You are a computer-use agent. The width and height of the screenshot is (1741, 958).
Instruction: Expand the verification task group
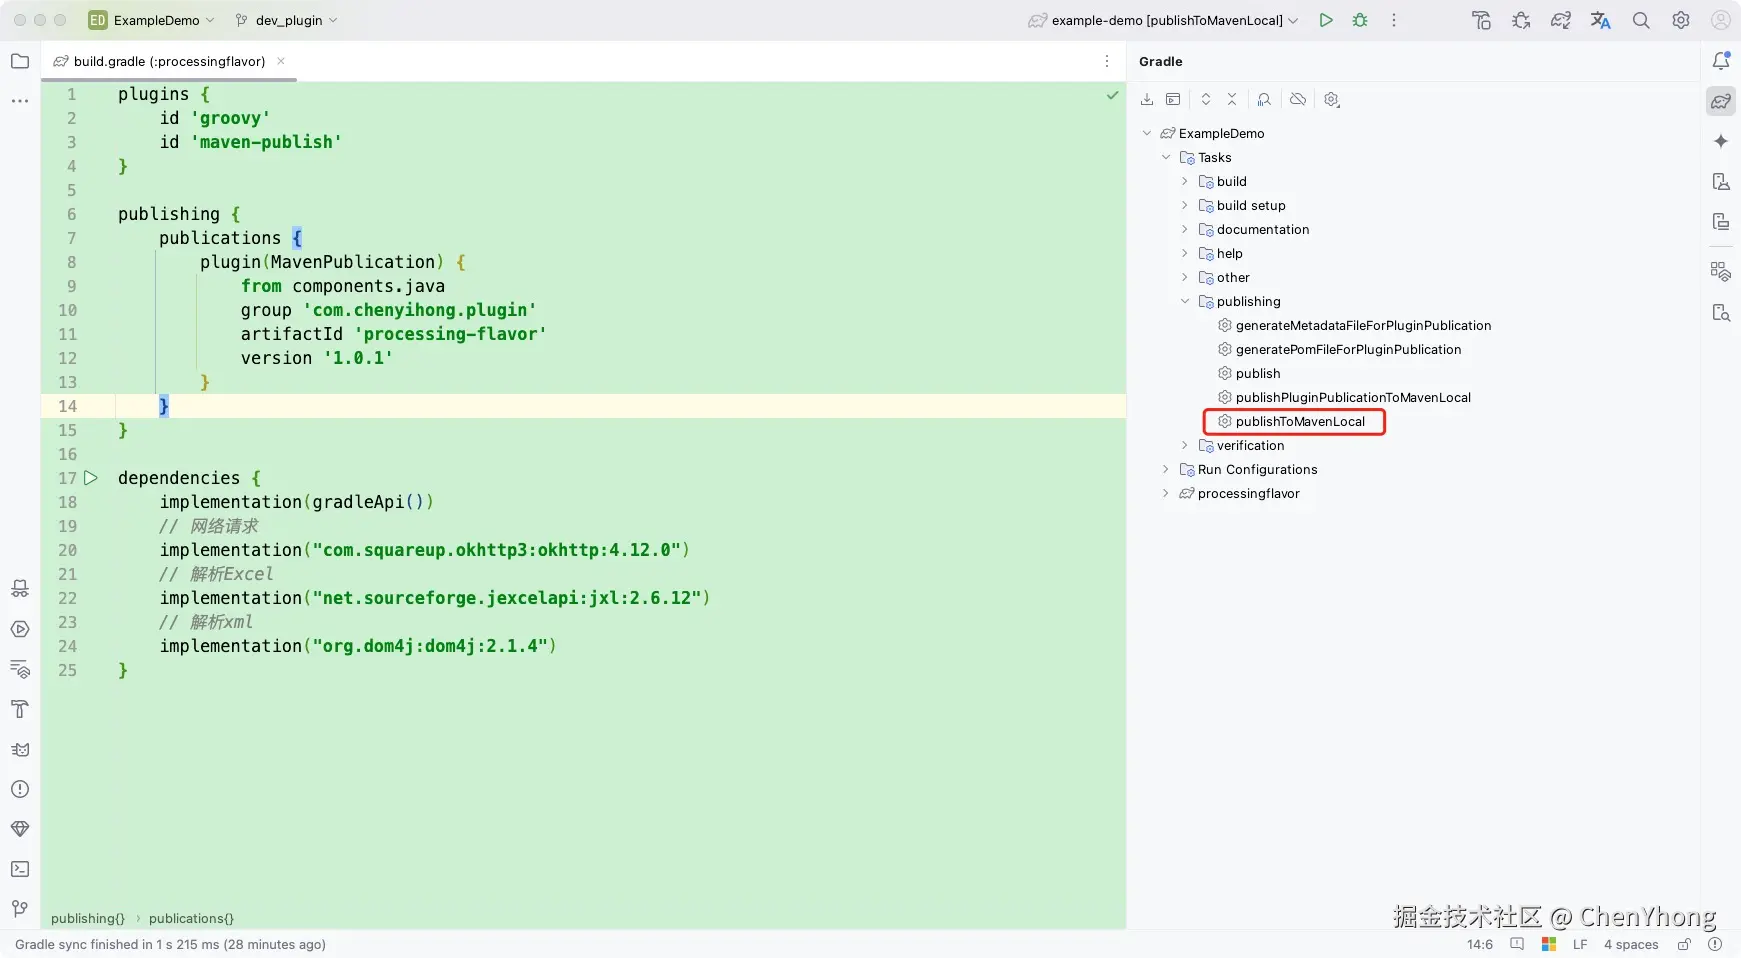pyautogui.click(x=1185, y=445)
